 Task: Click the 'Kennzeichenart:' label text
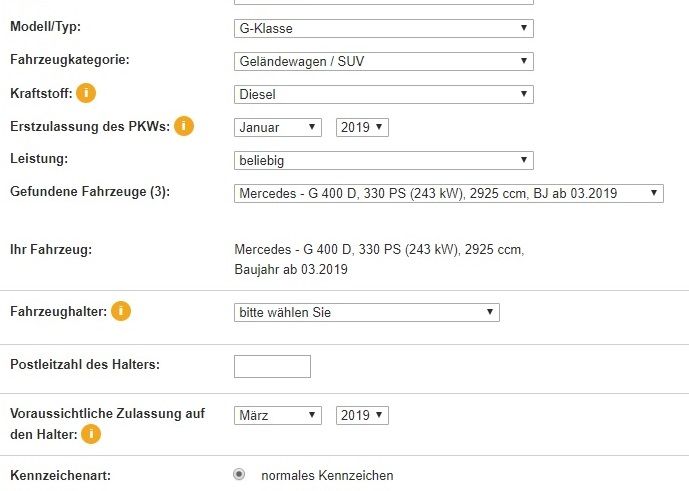58,476
